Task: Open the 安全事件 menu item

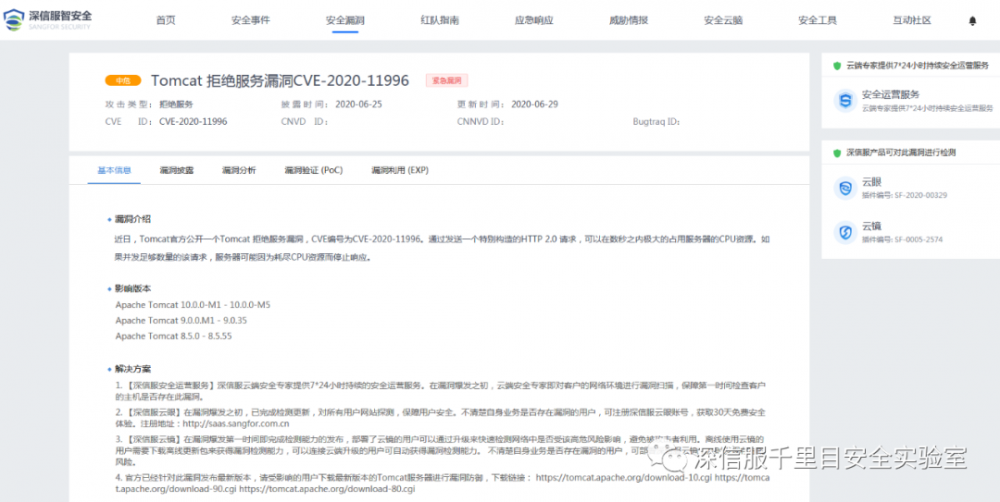Action: pyautogui.click(x=251, y=20)
